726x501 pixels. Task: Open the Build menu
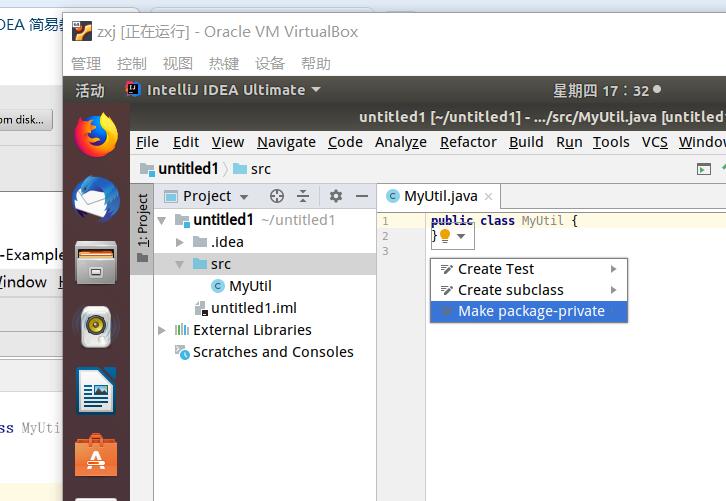pos(526,142)
